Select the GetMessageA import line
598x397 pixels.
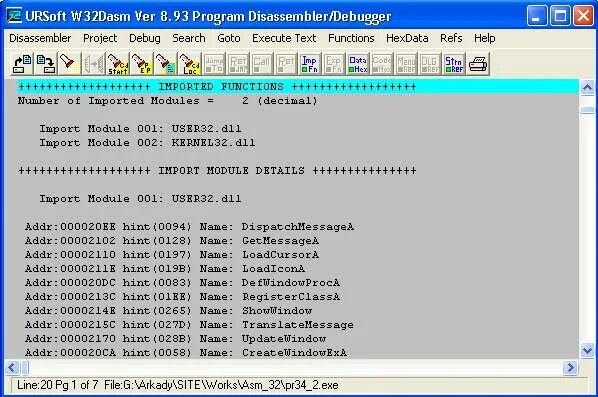coord(172,241)
